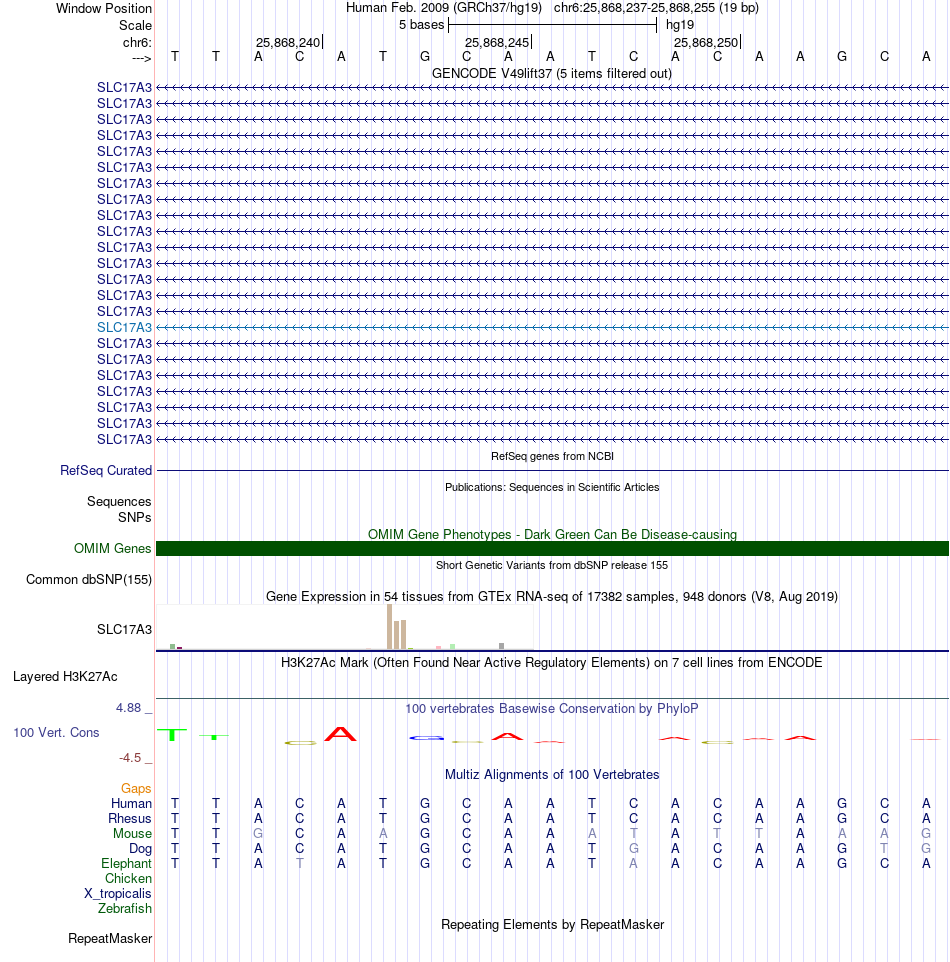Open the GTEx Gene Expression track title
Viewport: 950px width, 962px height.
[x=552, y=596]
